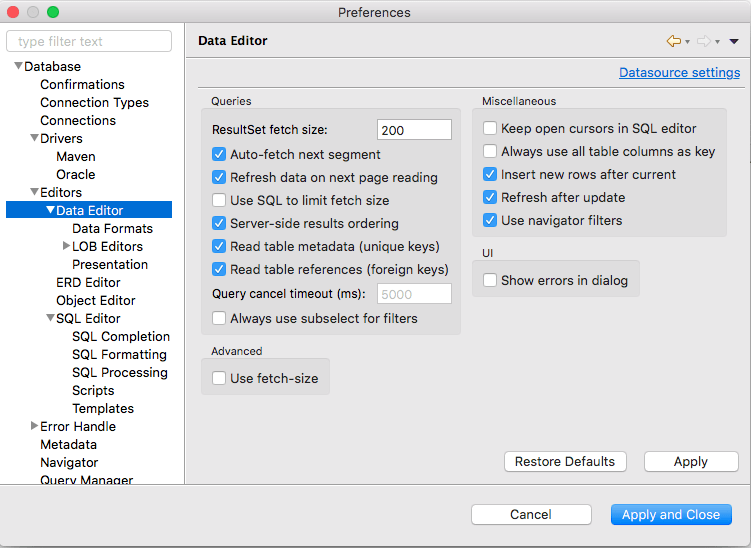Open the Datasource settings link
751x548 pixels.
(x=679, y=72)
